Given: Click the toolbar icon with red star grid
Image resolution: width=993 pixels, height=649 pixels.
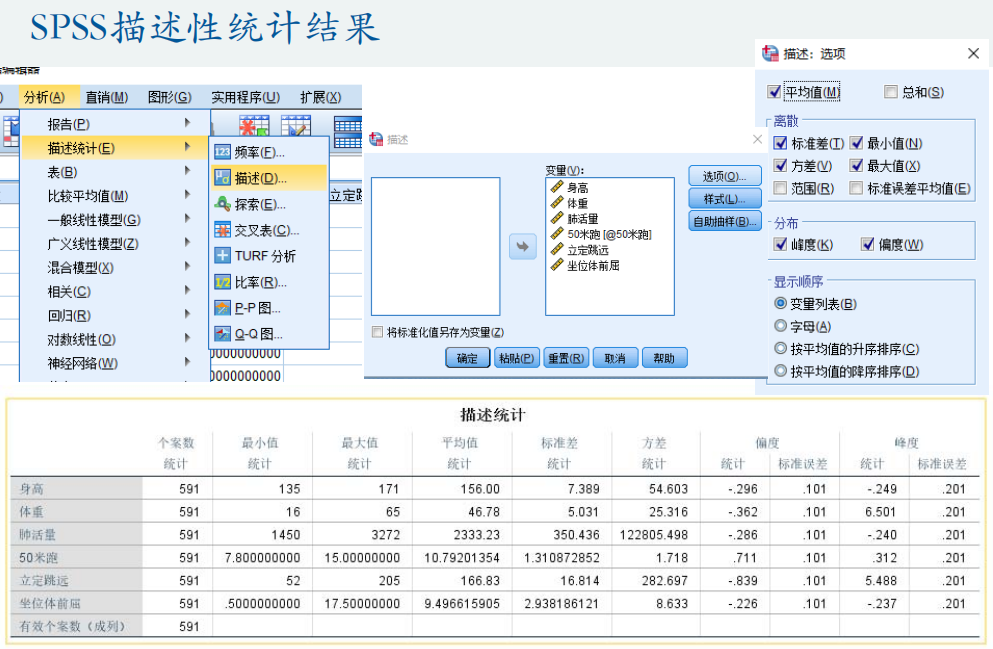Looking at the screenshot, I should click(254, 125).
